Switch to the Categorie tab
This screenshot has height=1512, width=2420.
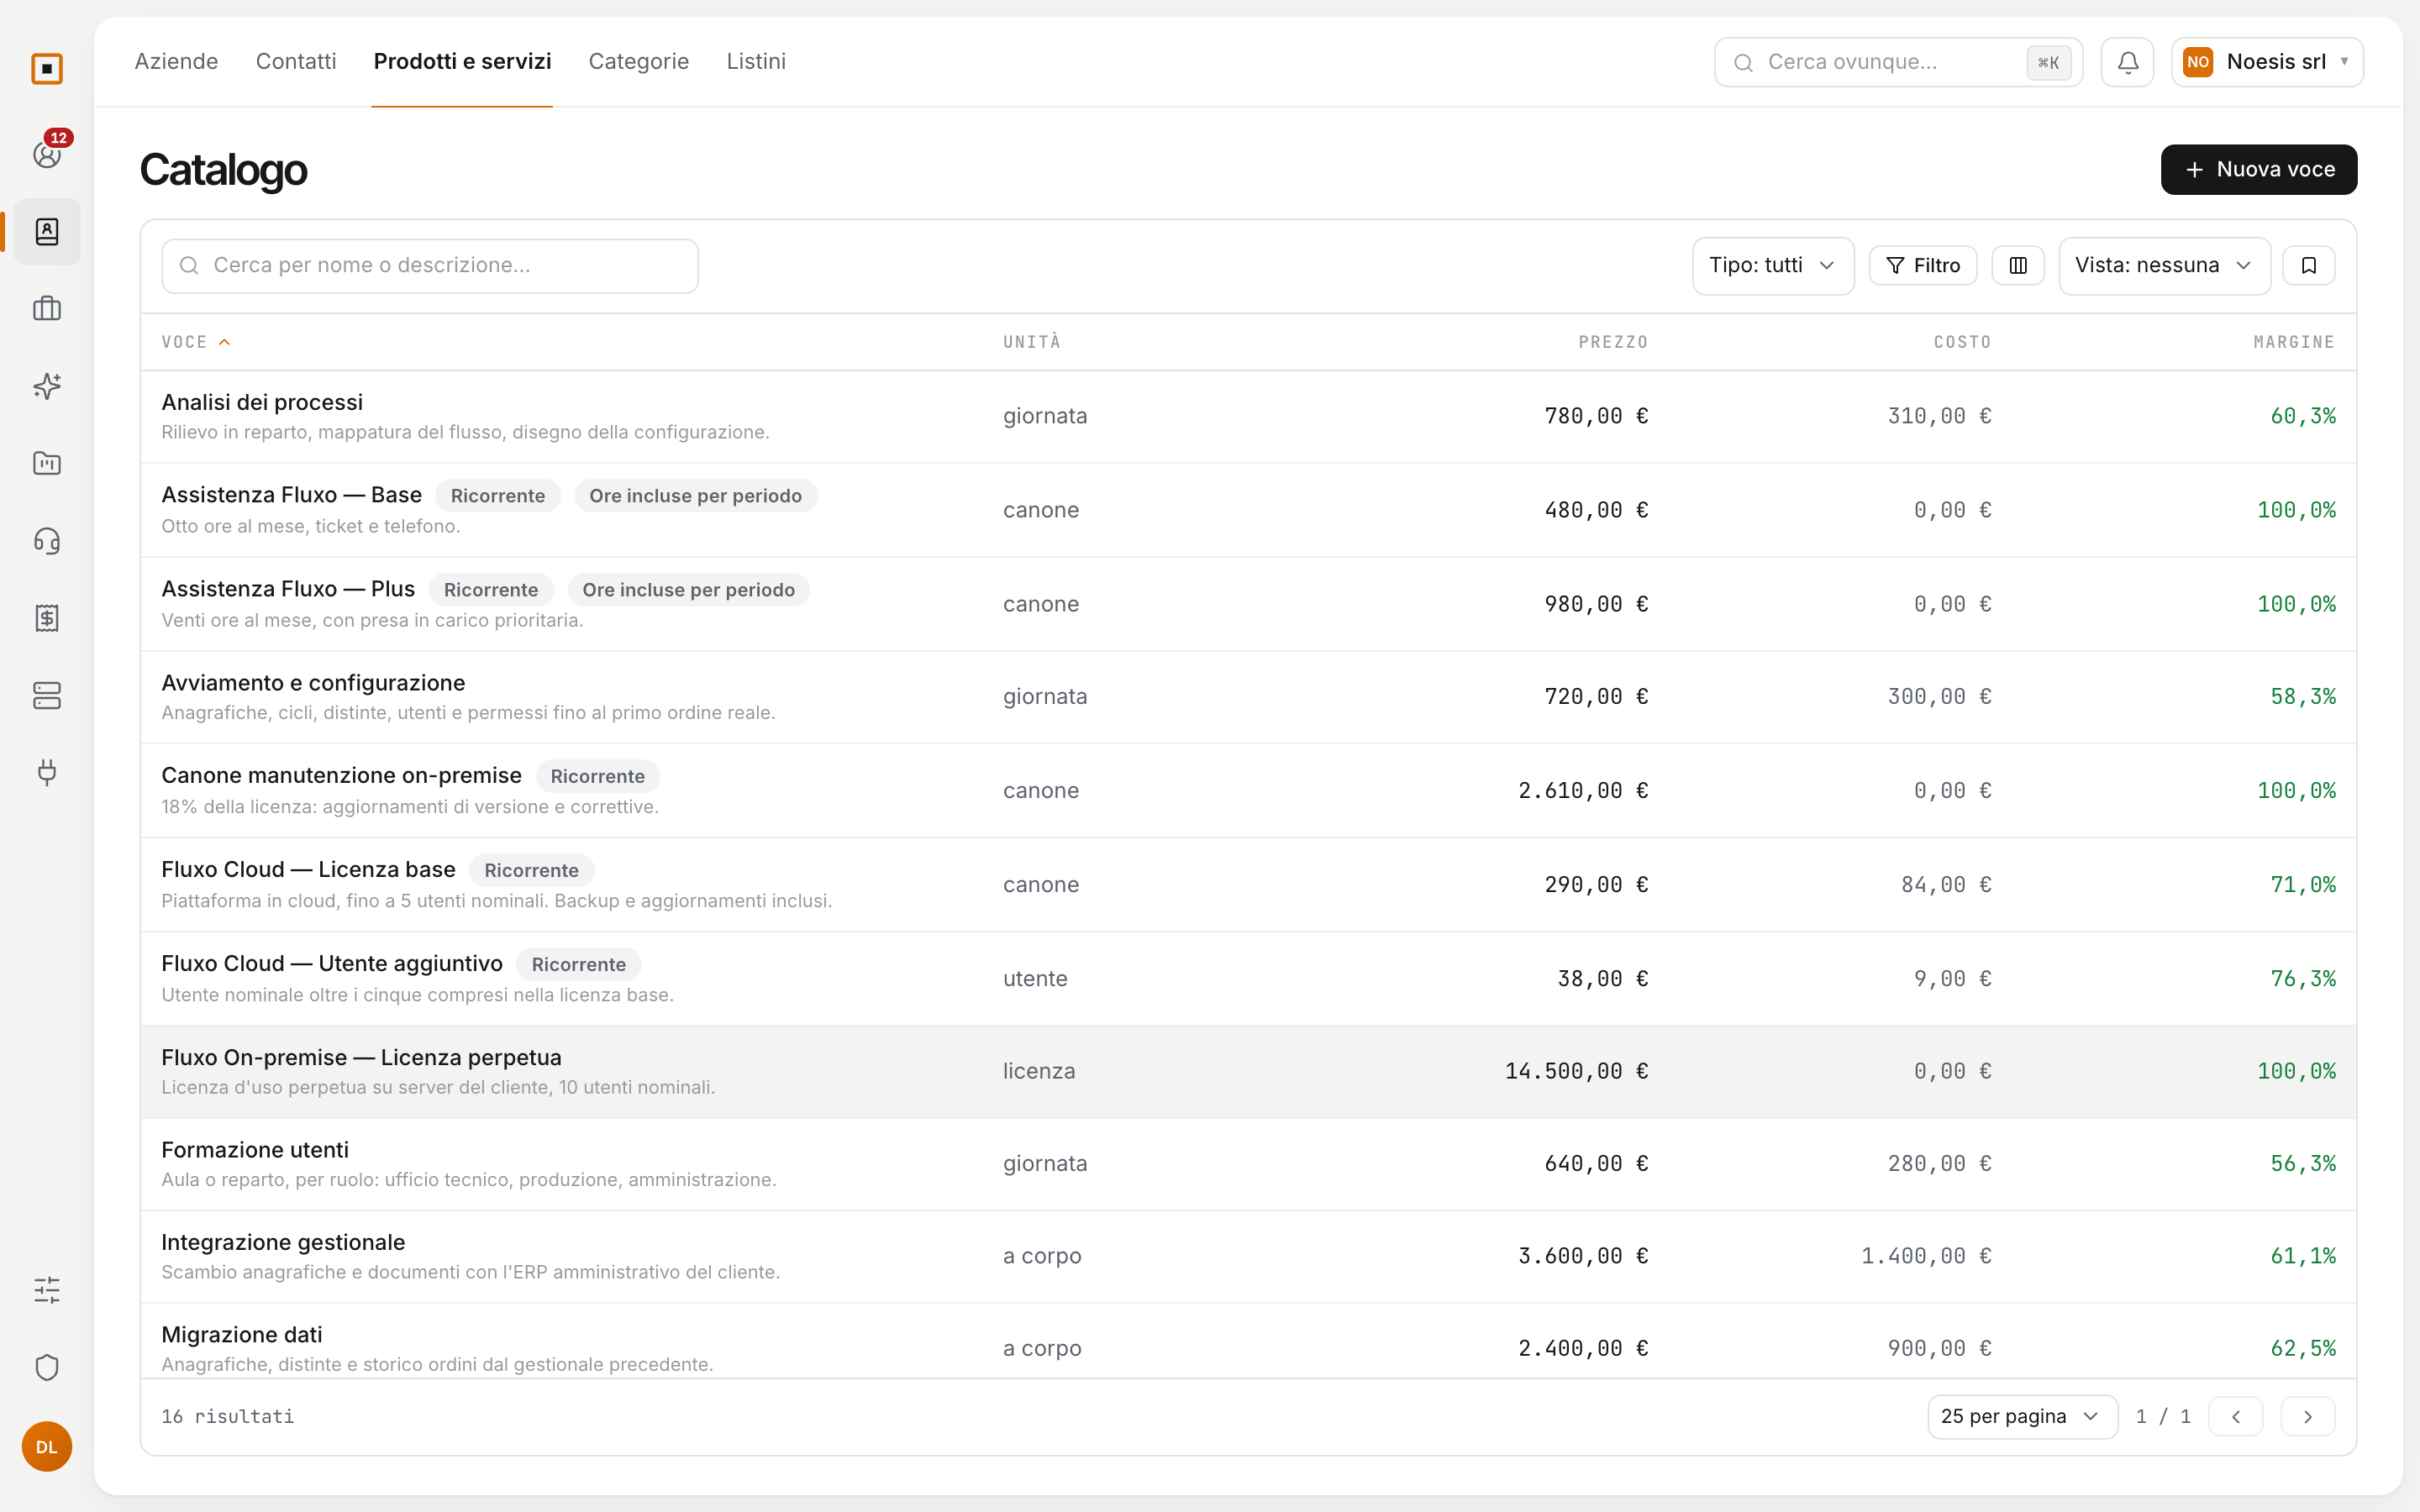click(638, 61)
